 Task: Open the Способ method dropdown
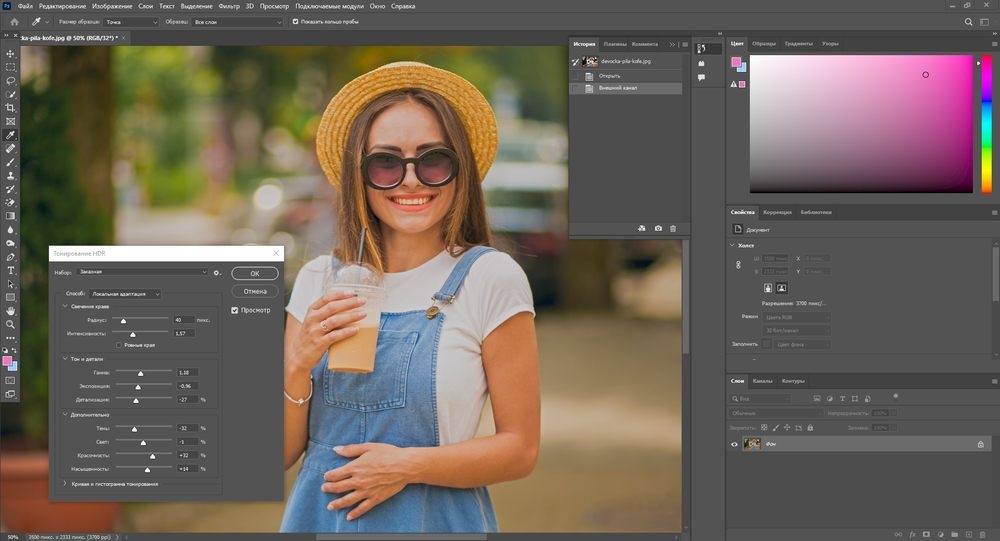tap(125, 294)
